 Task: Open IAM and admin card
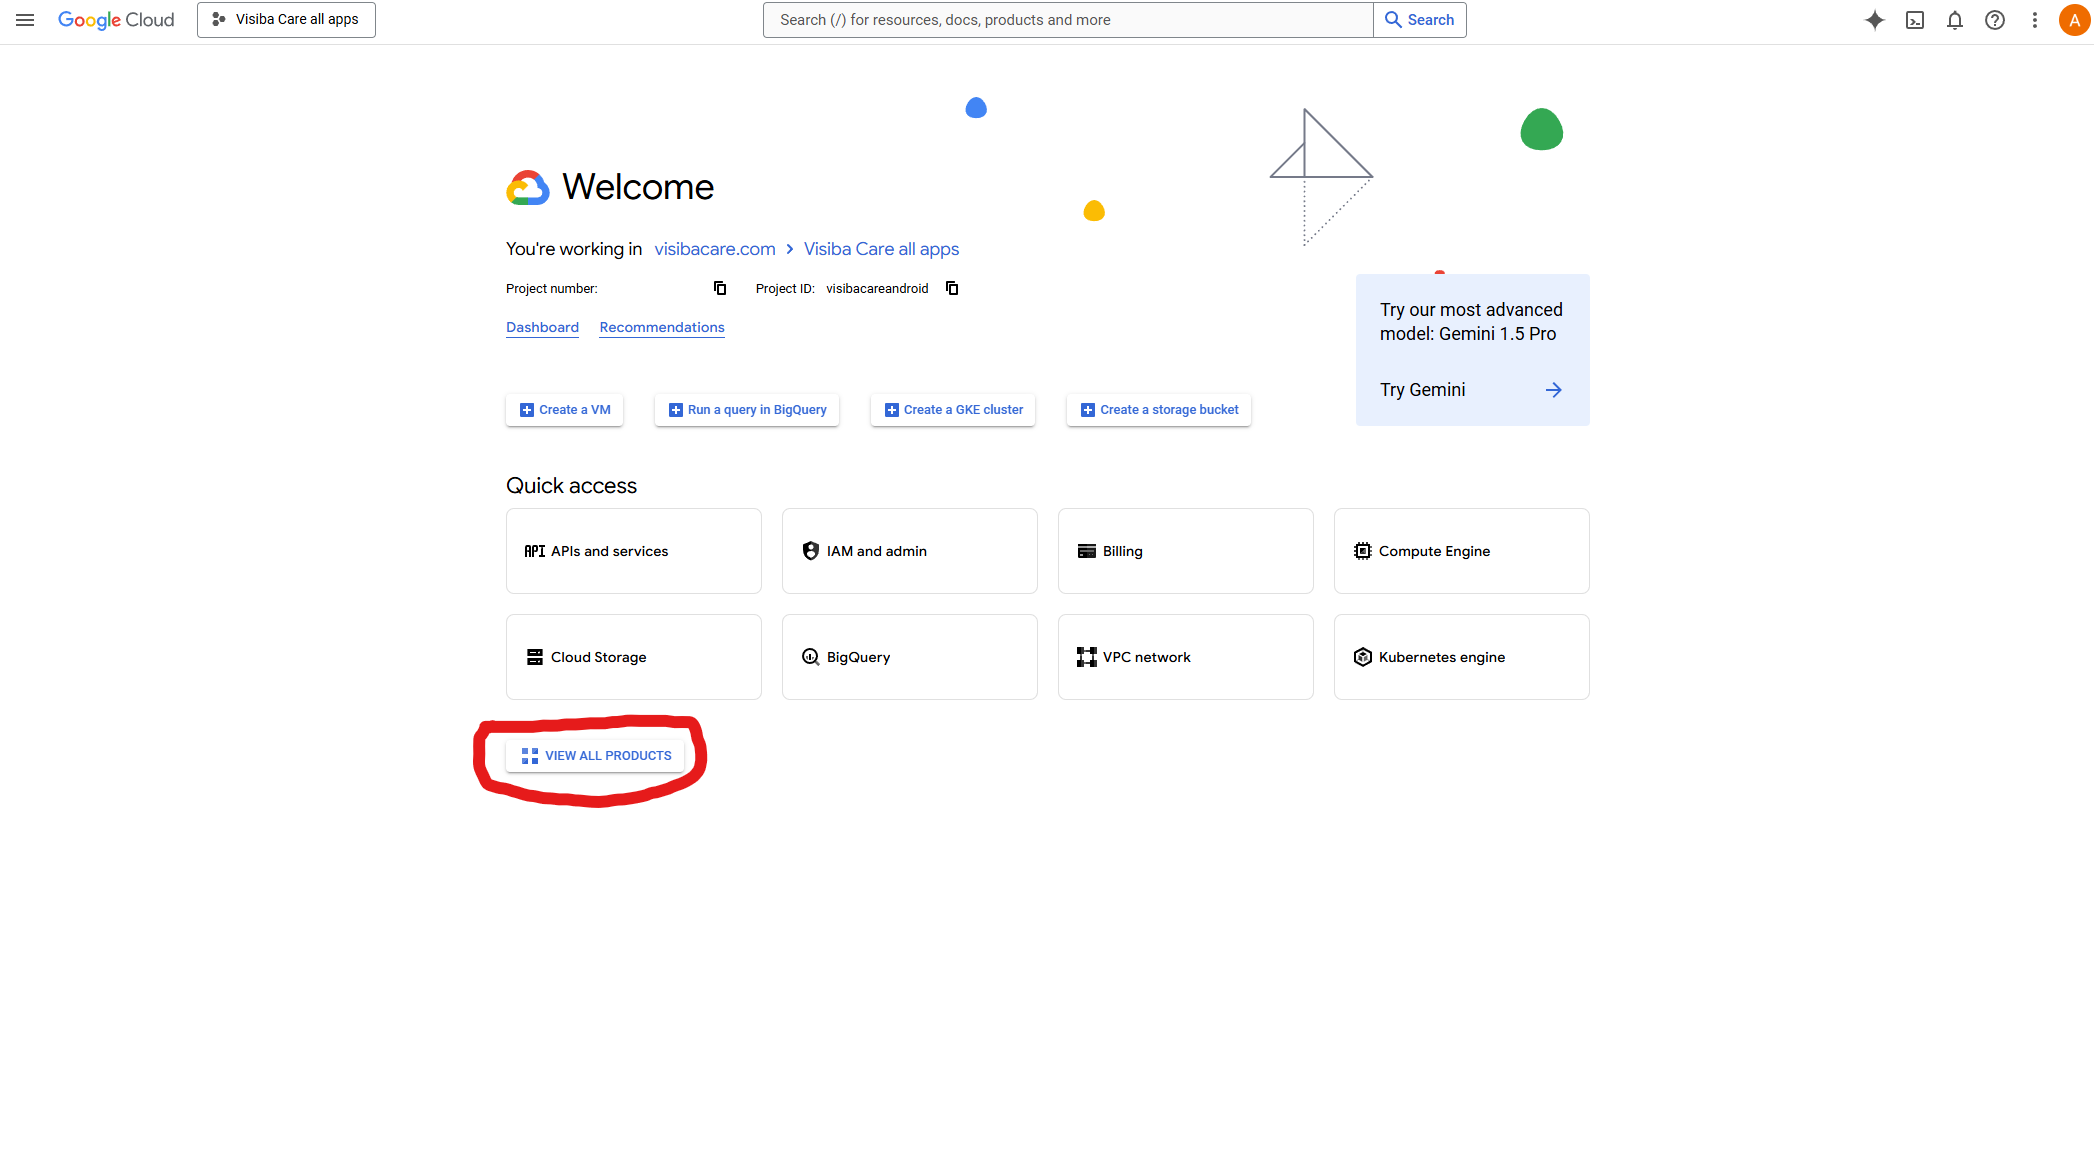pyautogui.click(x=910, y=551)
